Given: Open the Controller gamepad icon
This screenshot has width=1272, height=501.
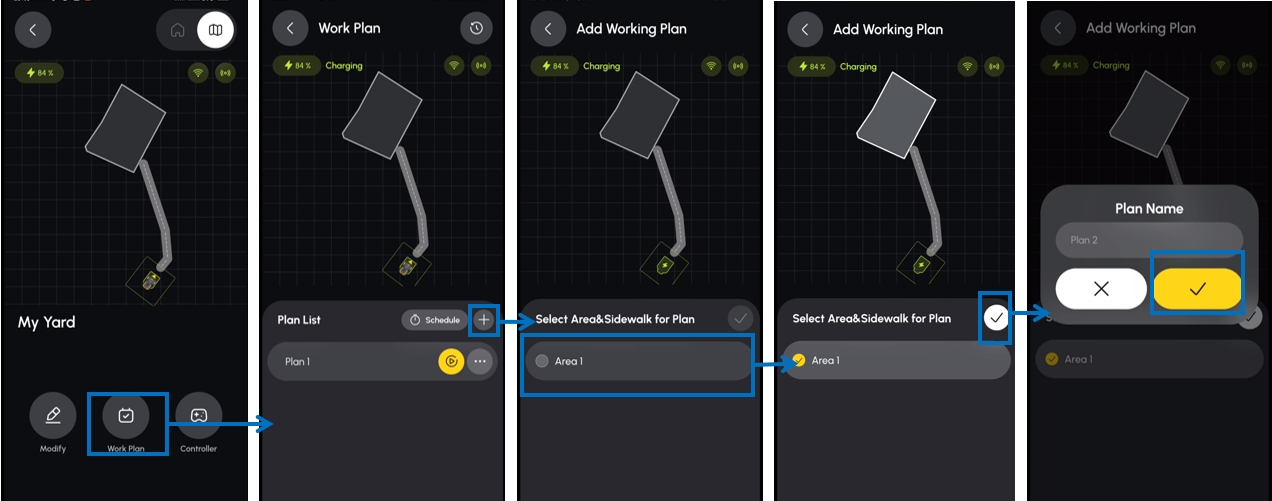Looking at the screenshot, I should tap(199, 415).
